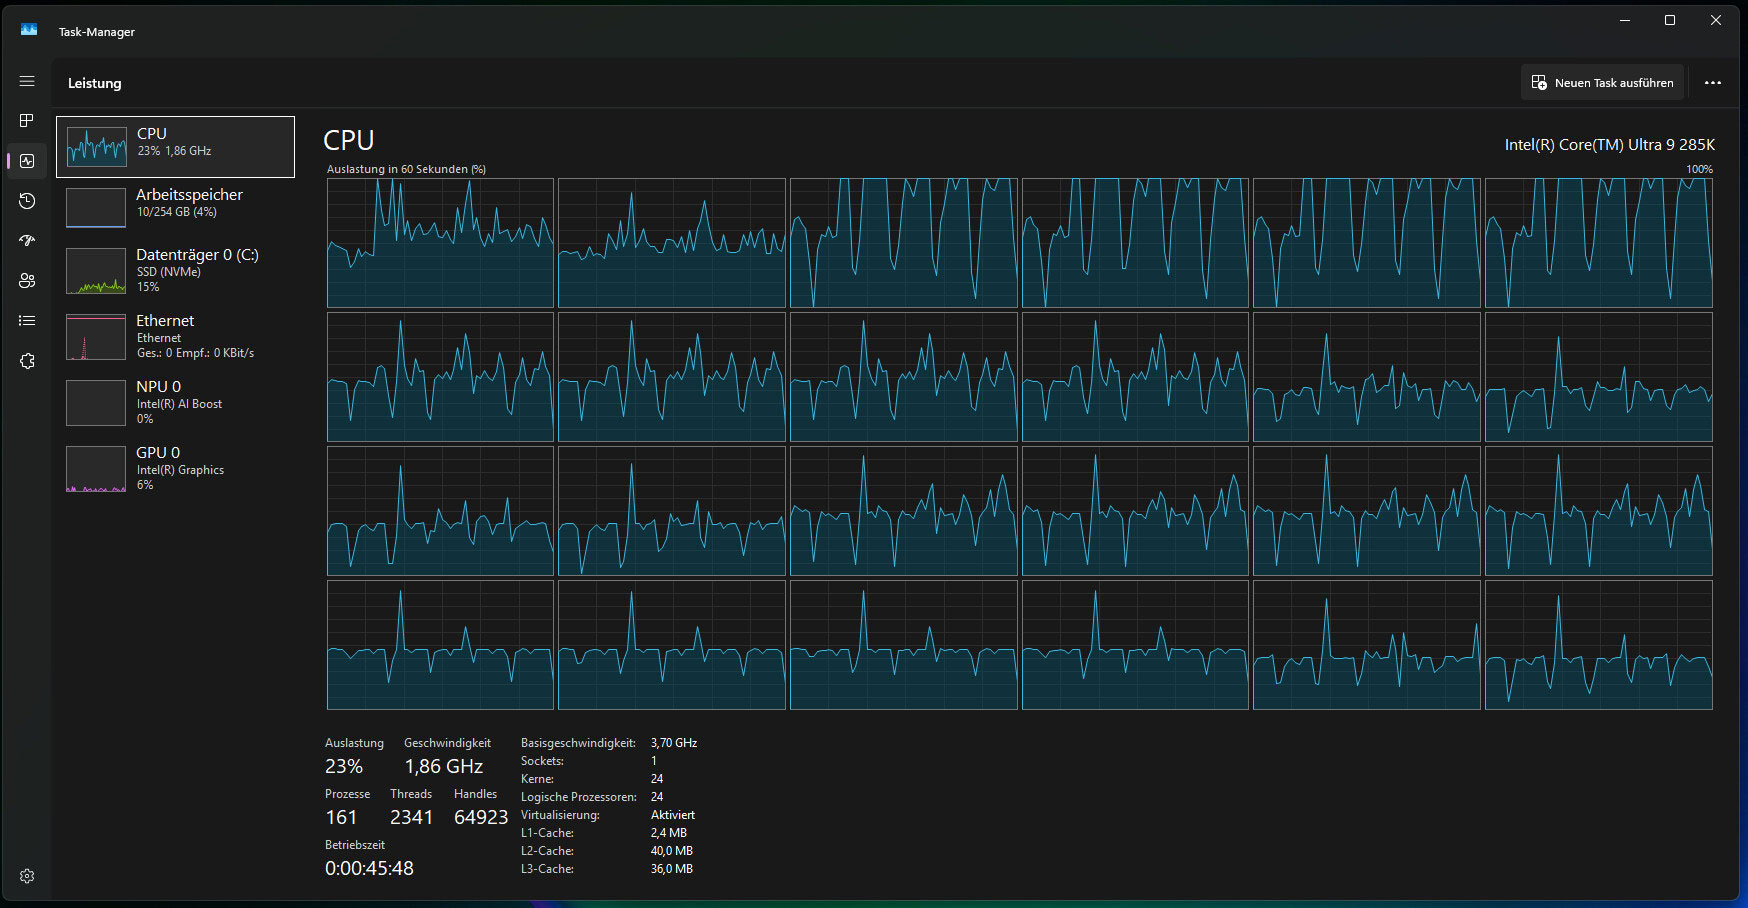
Task: Open the Dienste services puzzle icon
Action: coord(27,361)
